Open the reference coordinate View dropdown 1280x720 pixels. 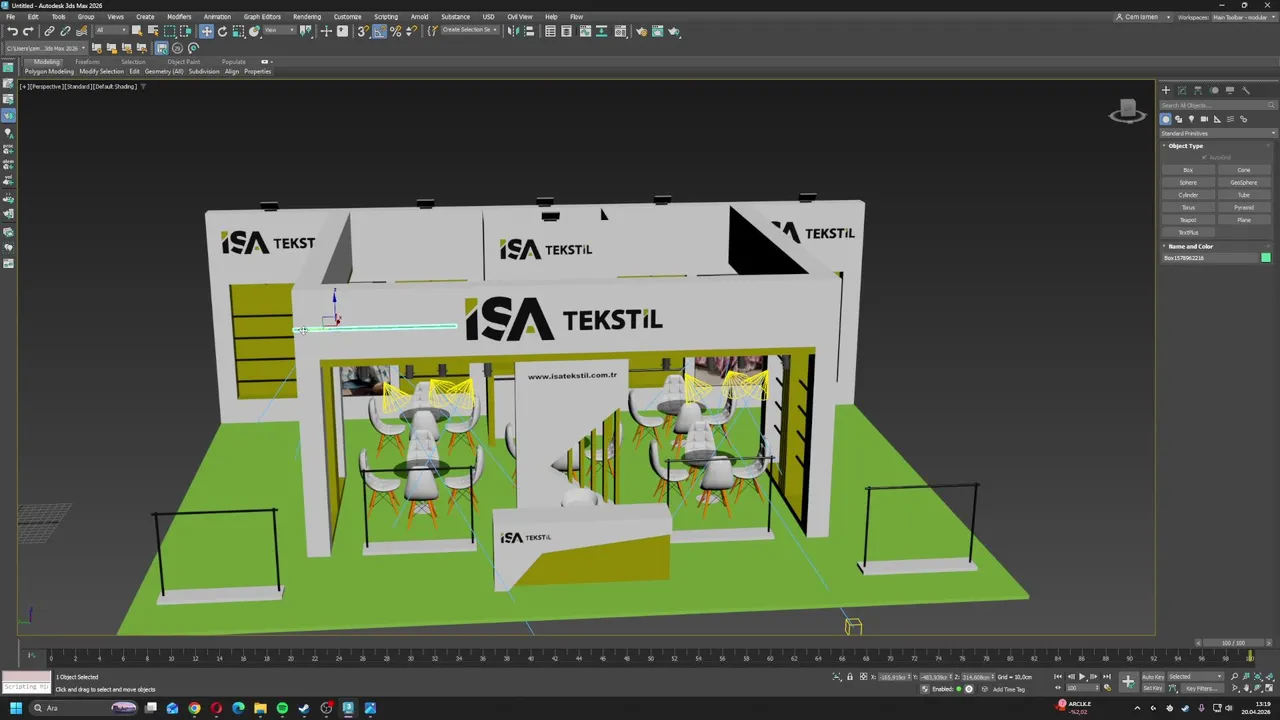pyautogui.click(x=280, y=31)
